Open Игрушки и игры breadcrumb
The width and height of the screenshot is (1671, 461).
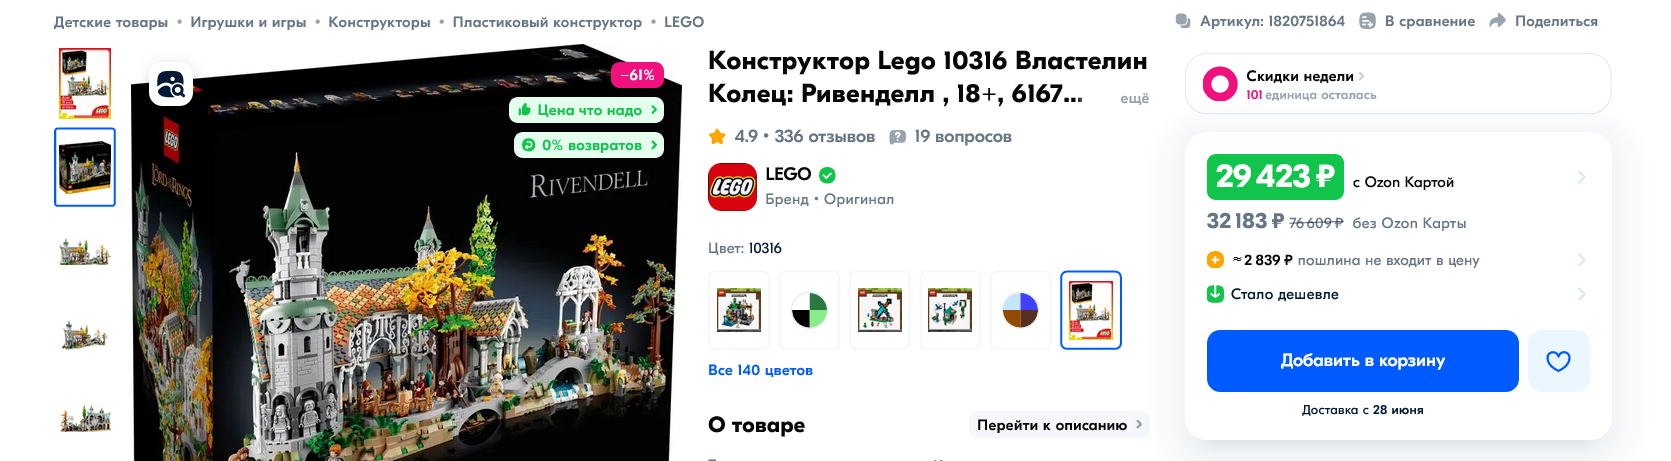pos(248,22)
